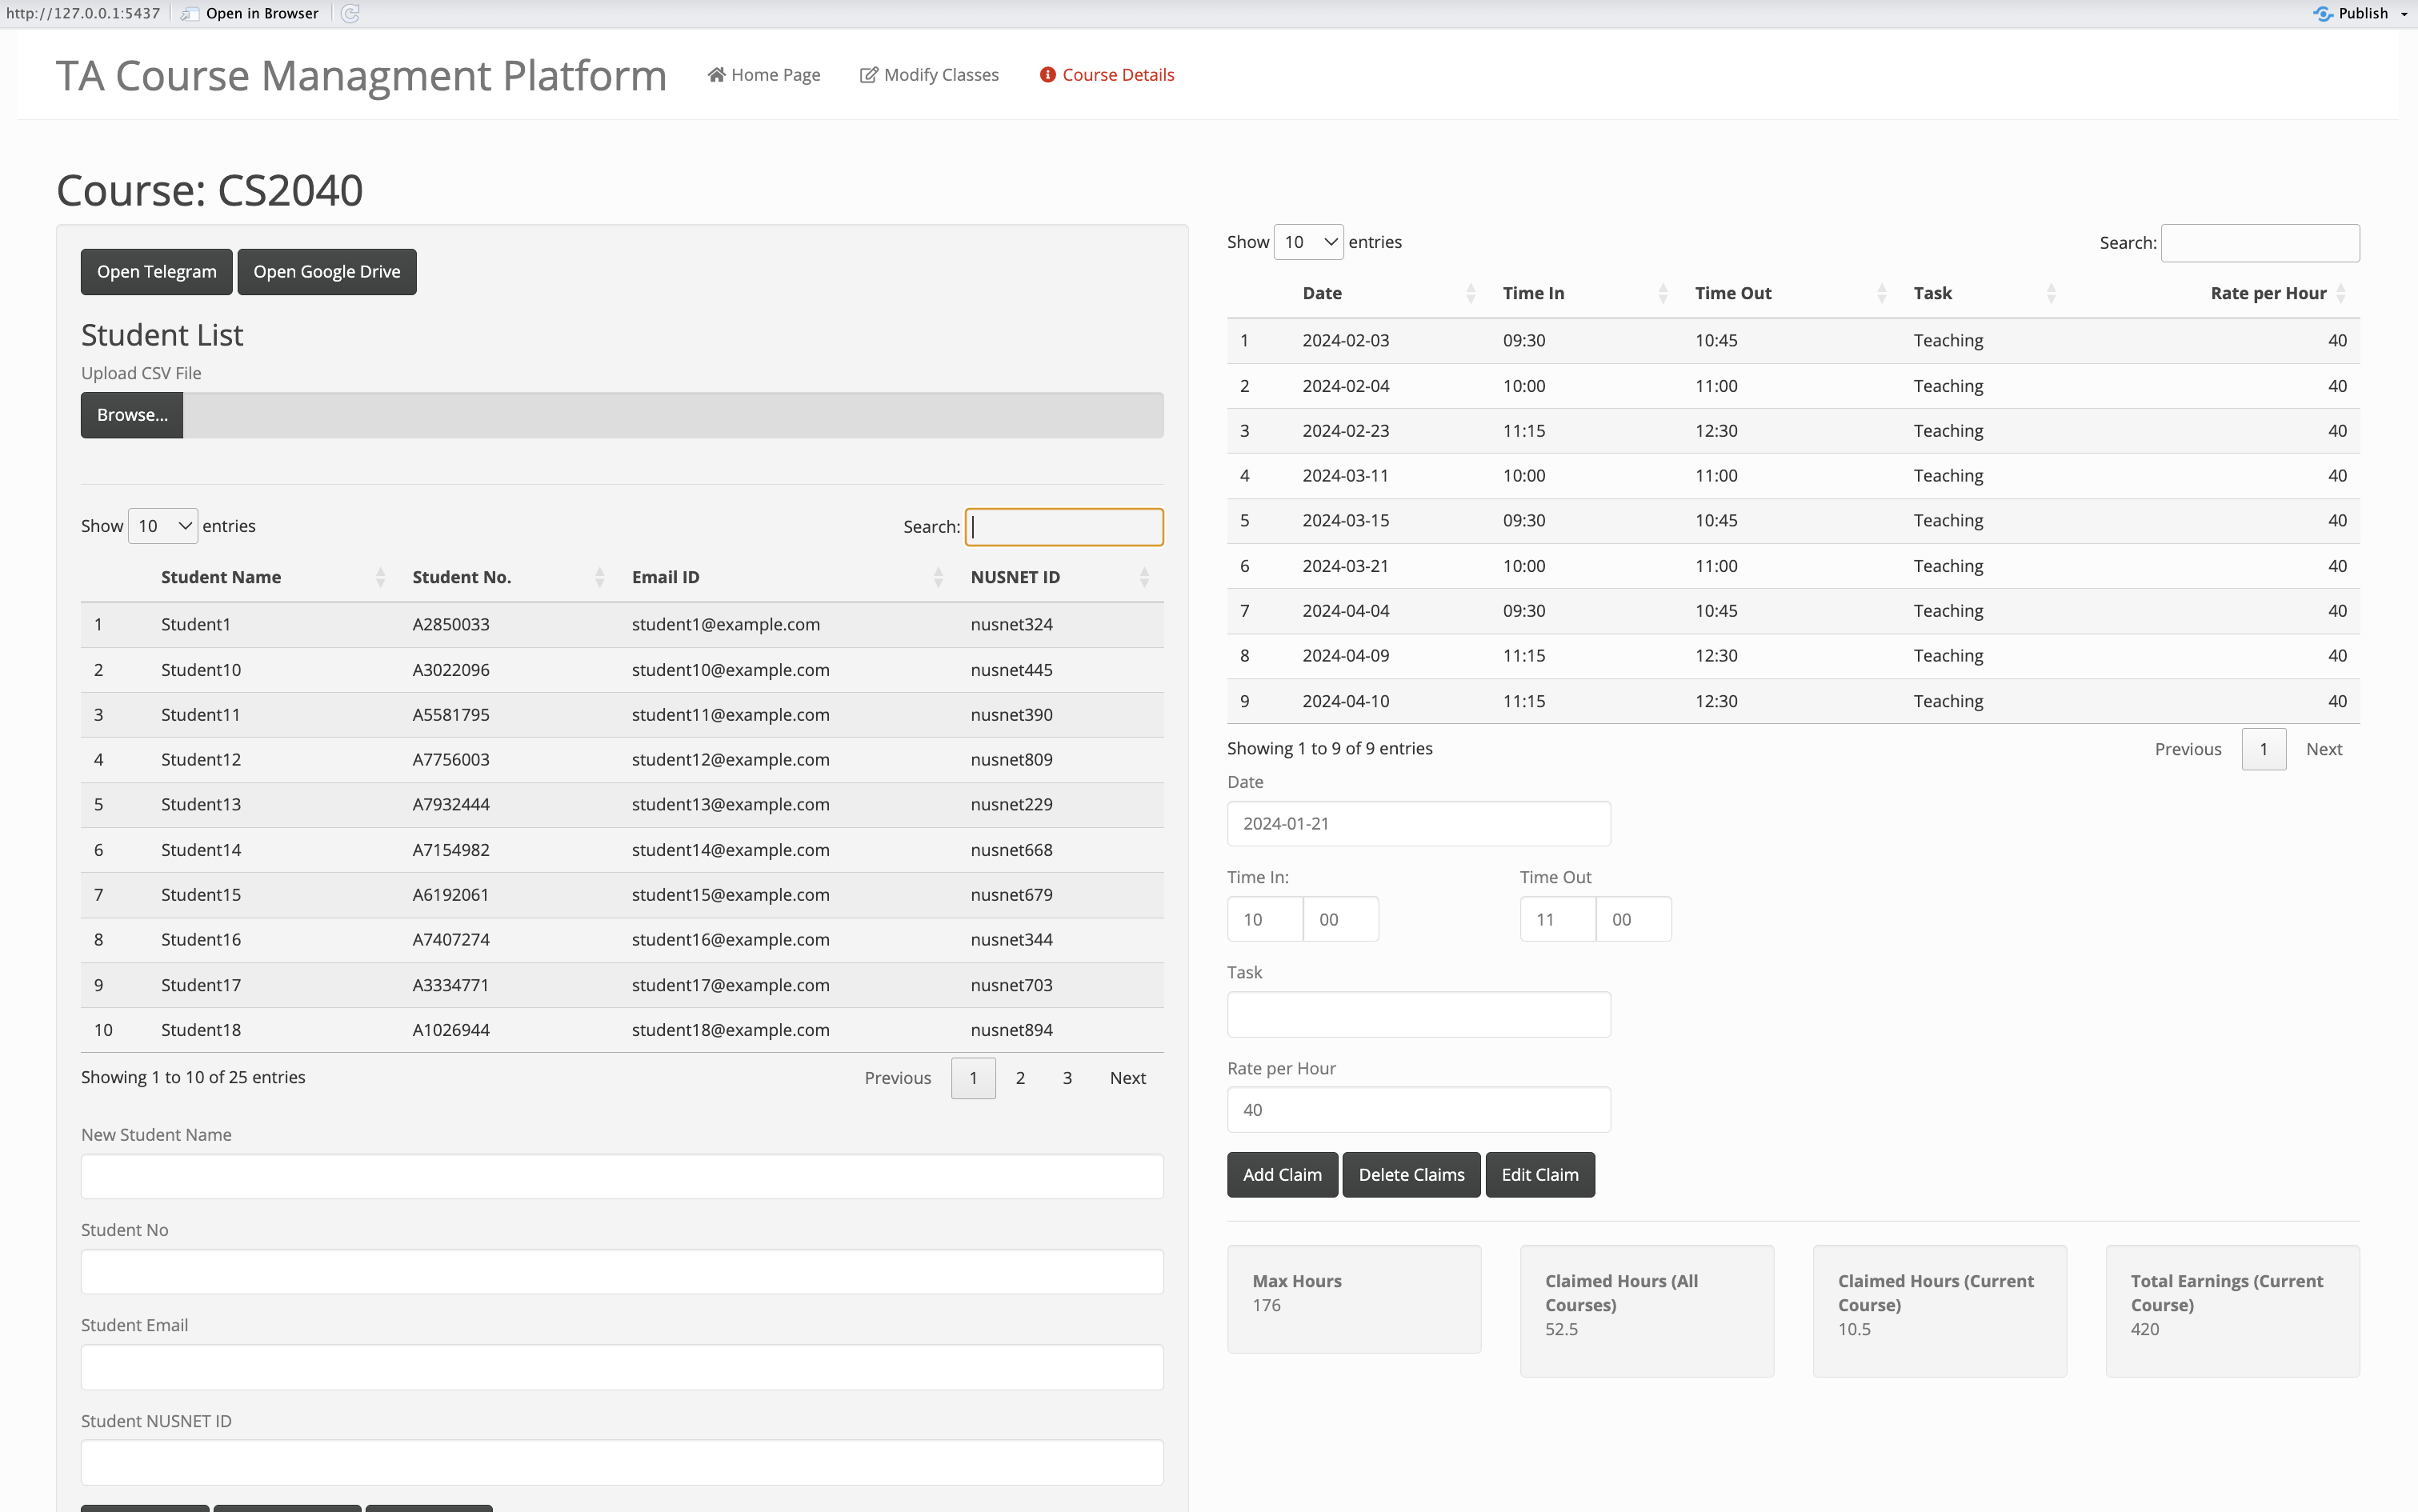Go to page 2 of student list
Viewport: 2418px width, 1512px height.
click(x=1020, y=1078)
